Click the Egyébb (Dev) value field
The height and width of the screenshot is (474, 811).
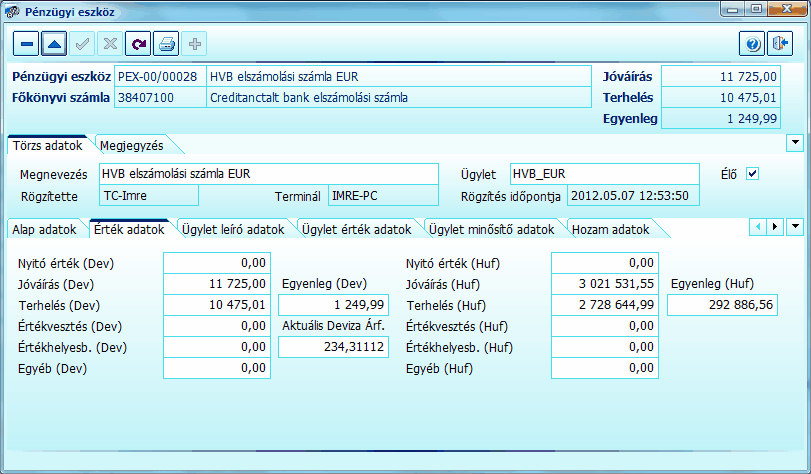click(x=217, y=368)
